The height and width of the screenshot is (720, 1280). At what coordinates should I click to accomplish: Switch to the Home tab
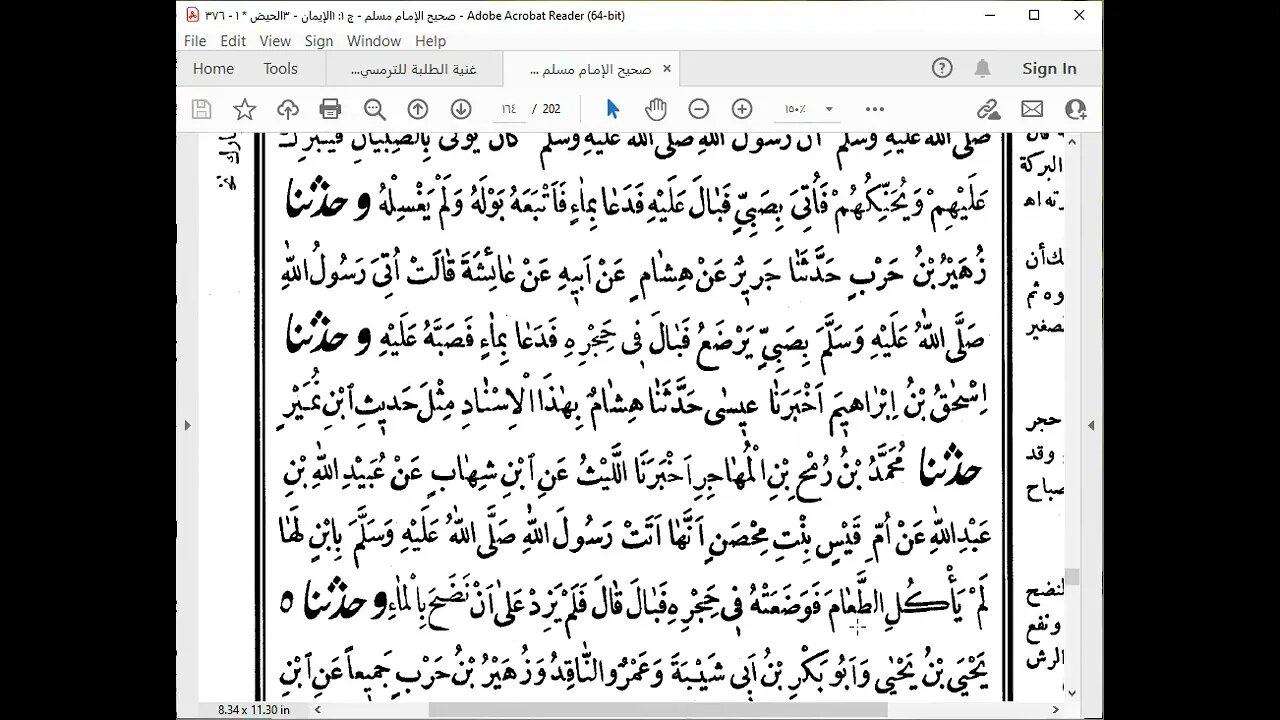(x=213, y=68)
